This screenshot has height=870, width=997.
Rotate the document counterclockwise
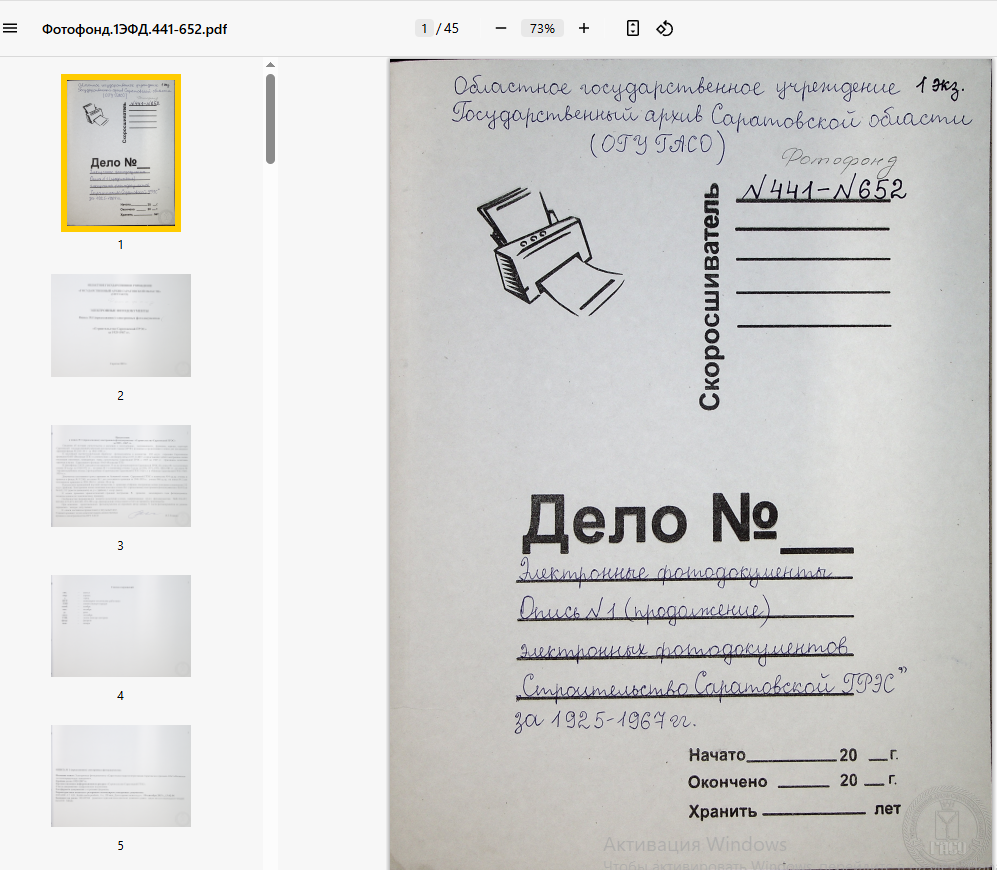point(664,28)
